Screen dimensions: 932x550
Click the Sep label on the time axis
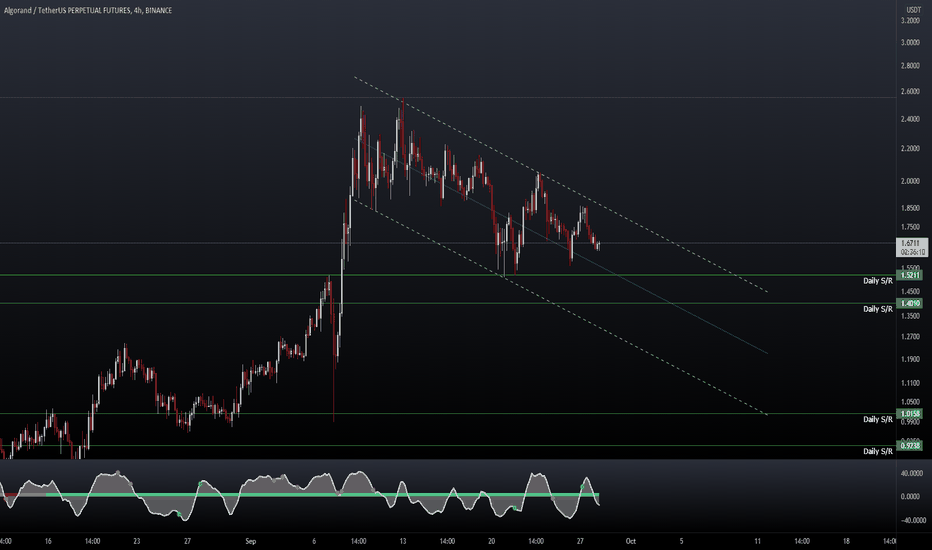click(x=250, y=542)
